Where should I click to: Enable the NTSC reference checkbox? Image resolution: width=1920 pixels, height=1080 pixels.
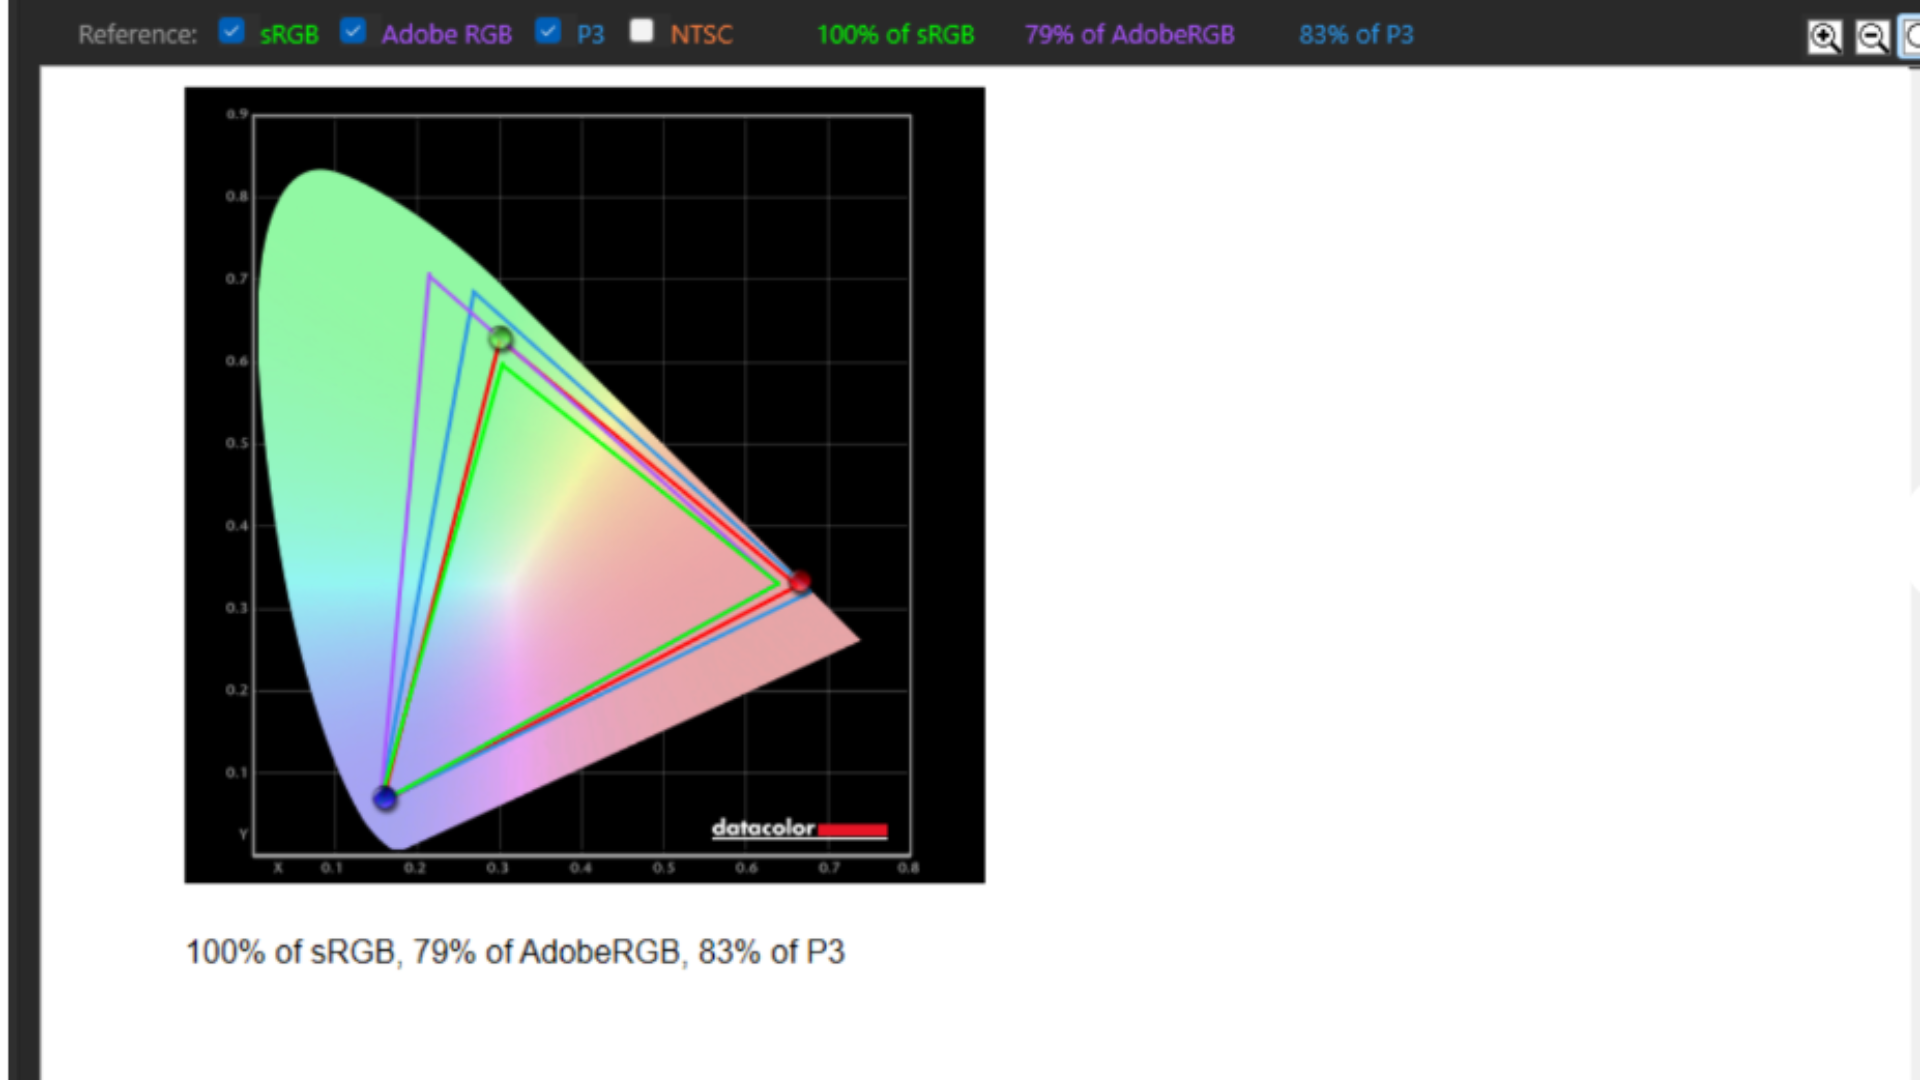click(x=642, y=32)
